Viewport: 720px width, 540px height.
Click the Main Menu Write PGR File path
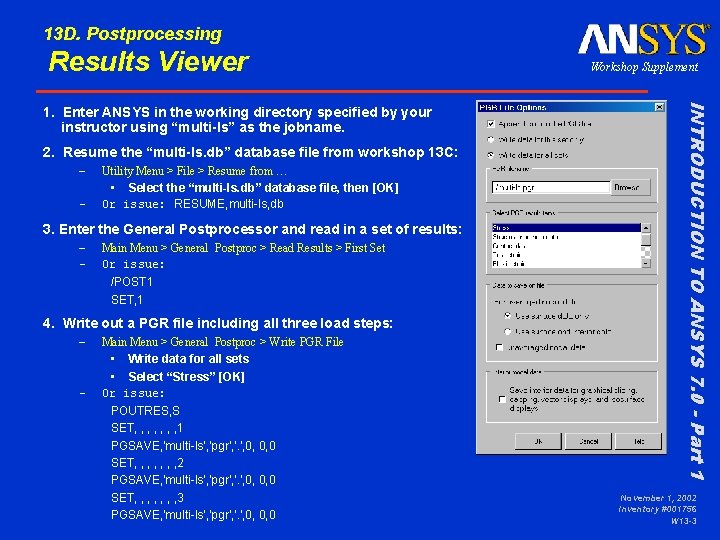[222, 342]
